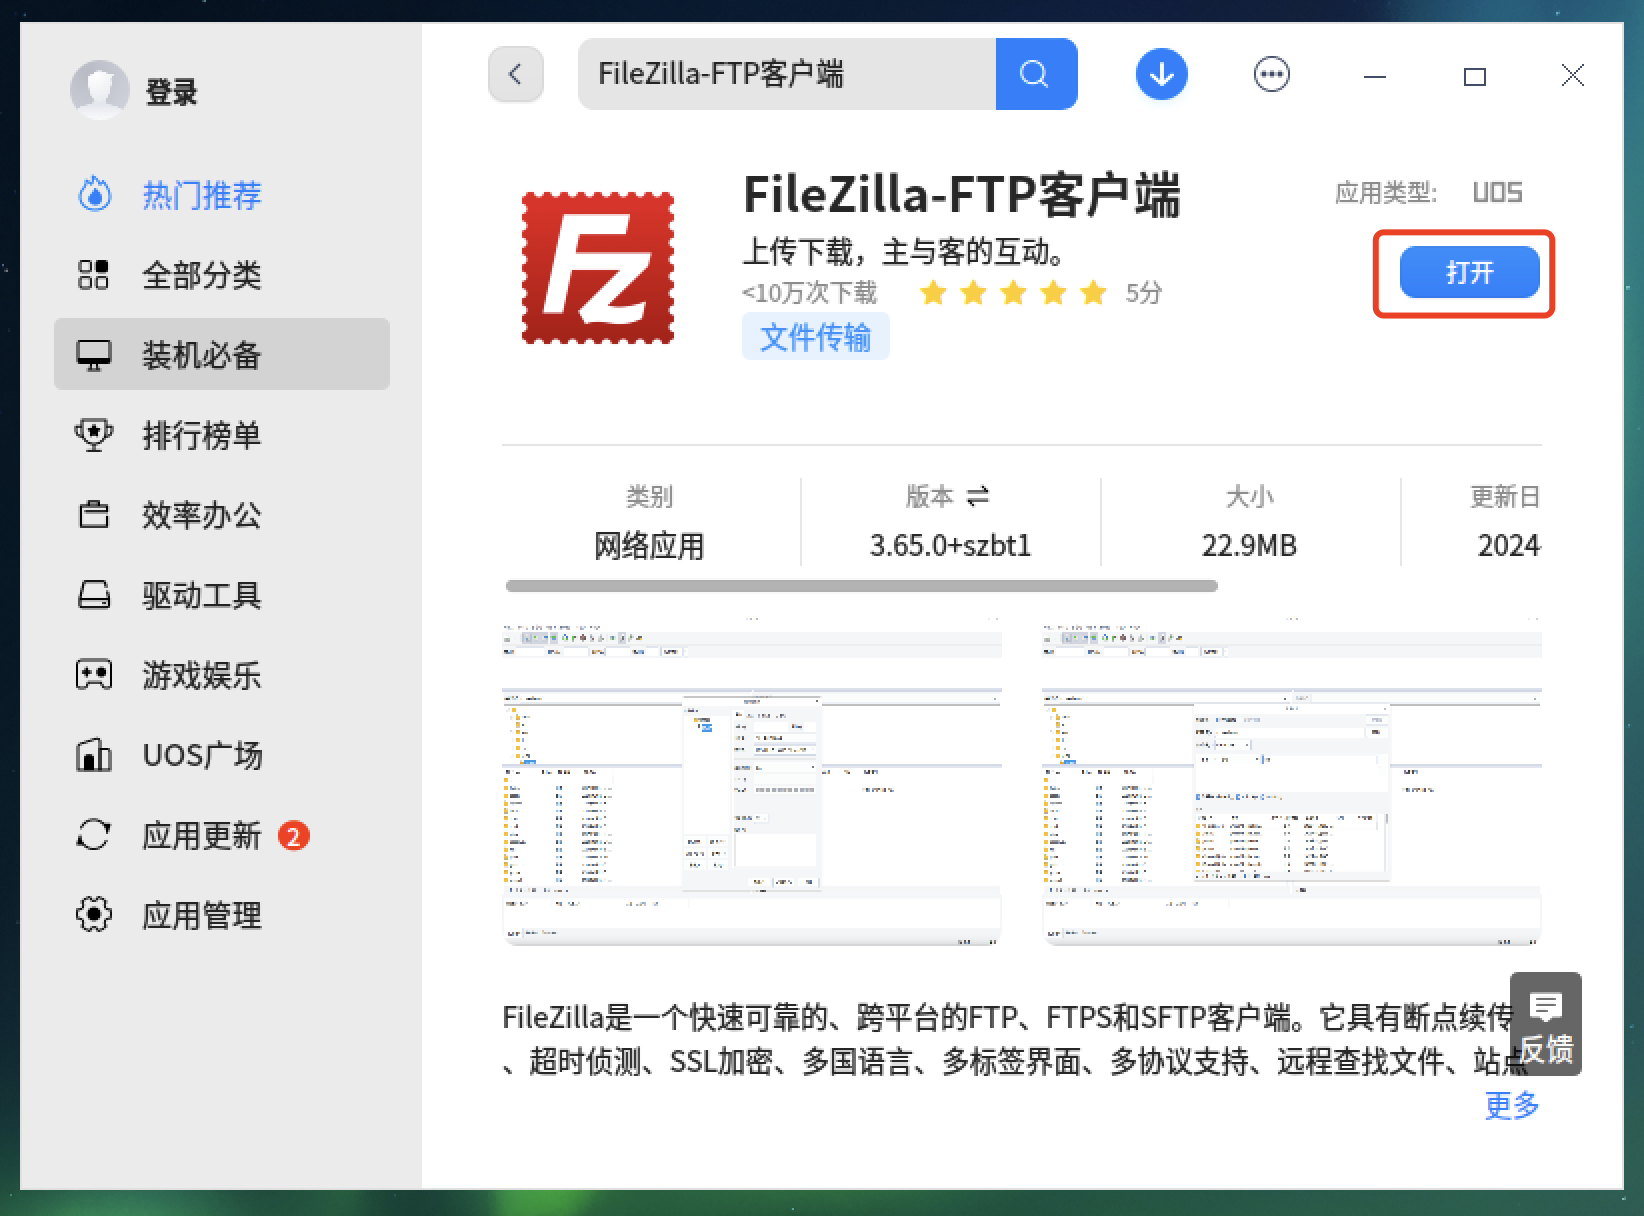
Task: Click the version switch arrows icon
Action: (x=979, y=495)
